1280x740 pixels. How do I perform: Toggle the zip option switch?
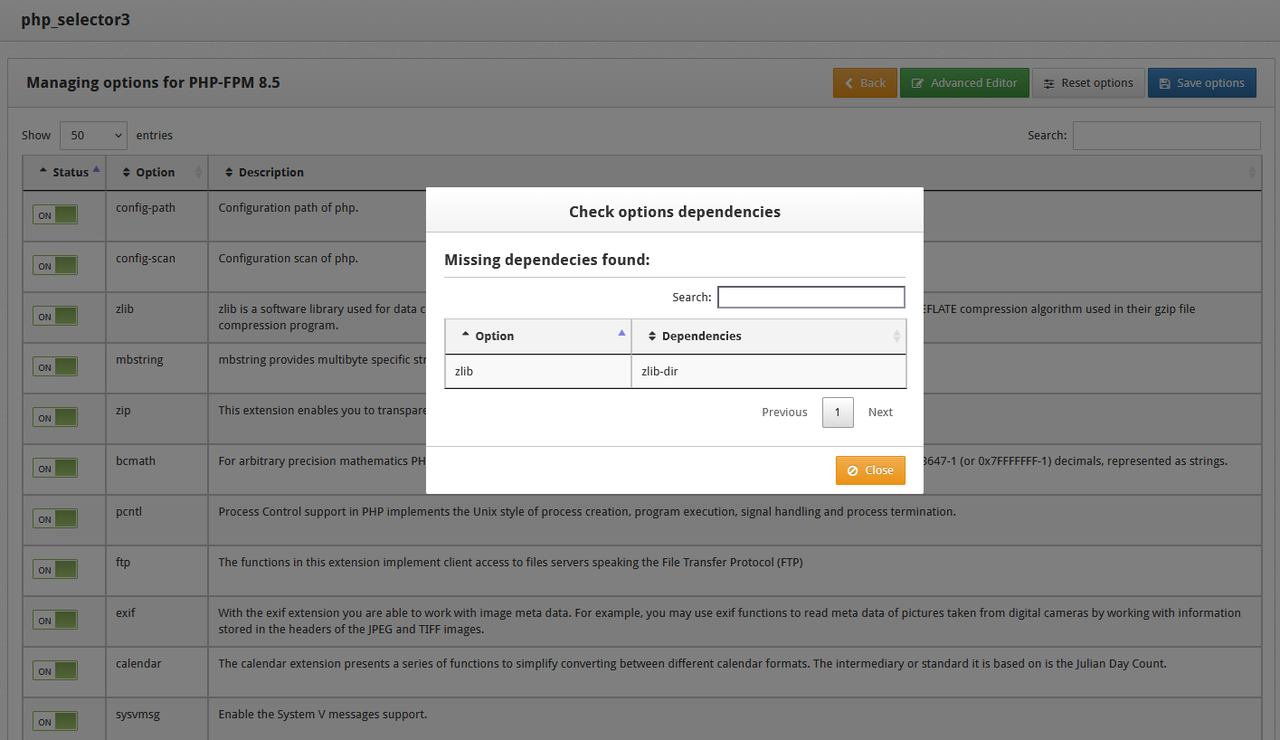click(x=55, y=417)
